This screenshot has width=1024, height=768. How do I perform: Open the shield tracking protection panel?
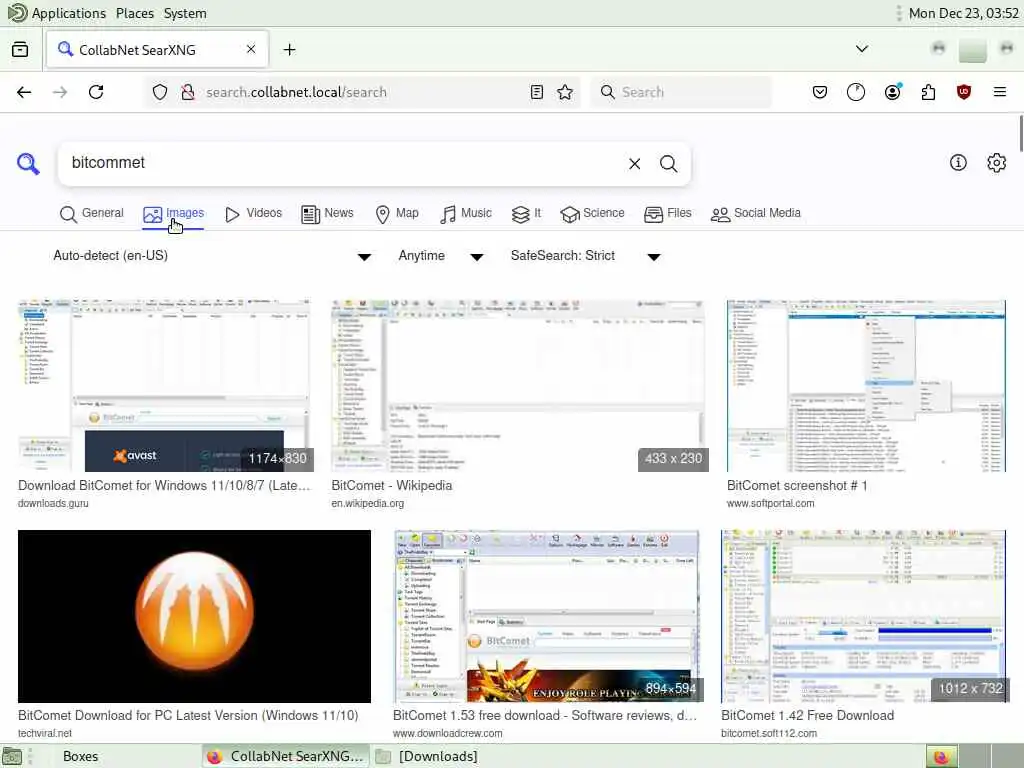click(160, 92)
